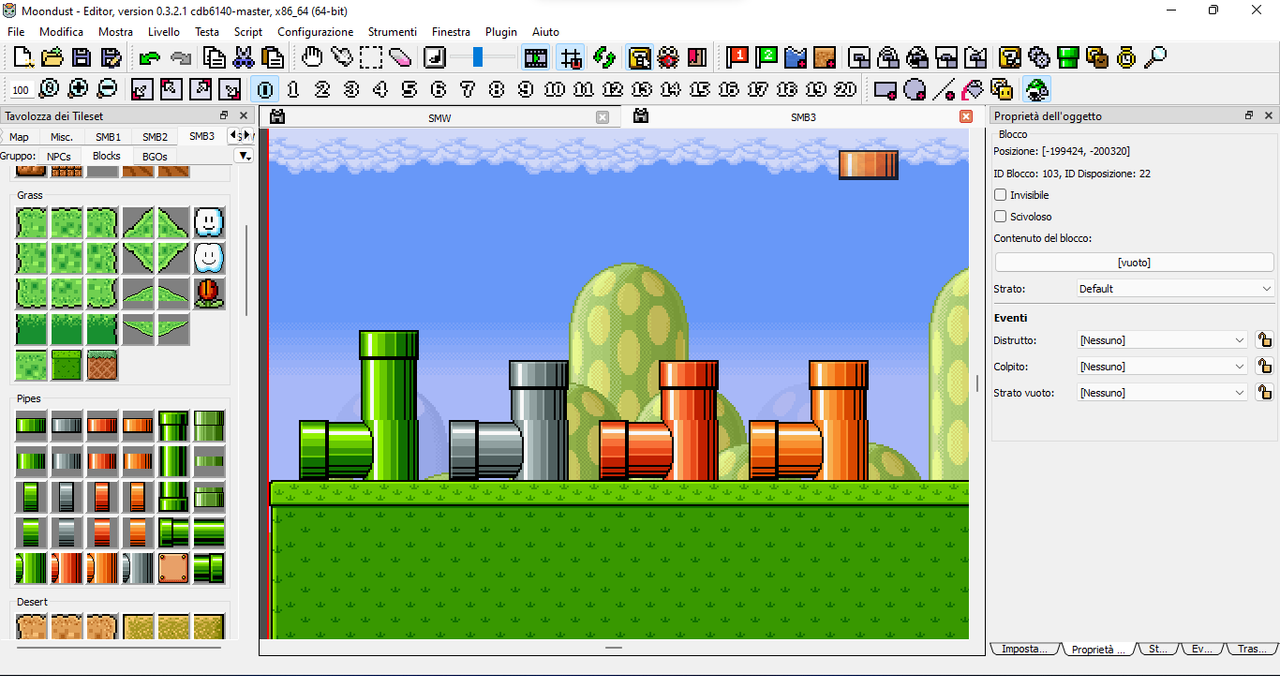Click the tileset palette vertical scrollbar
This screenshot has height=676, width=1280.
246,270
